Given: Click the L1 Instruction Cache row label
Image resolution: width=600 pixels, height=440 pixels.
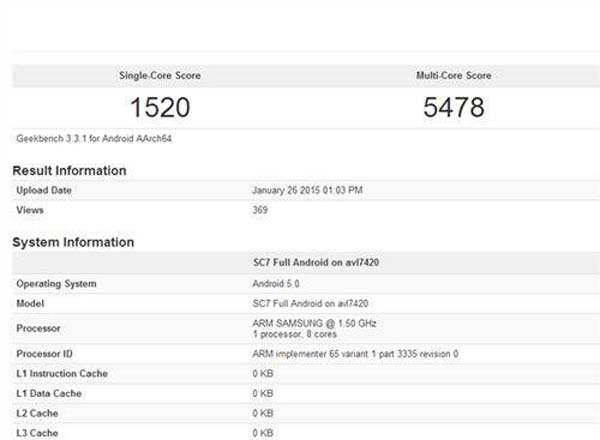Looking at the screenshot, I should click(x=62, y=373).
